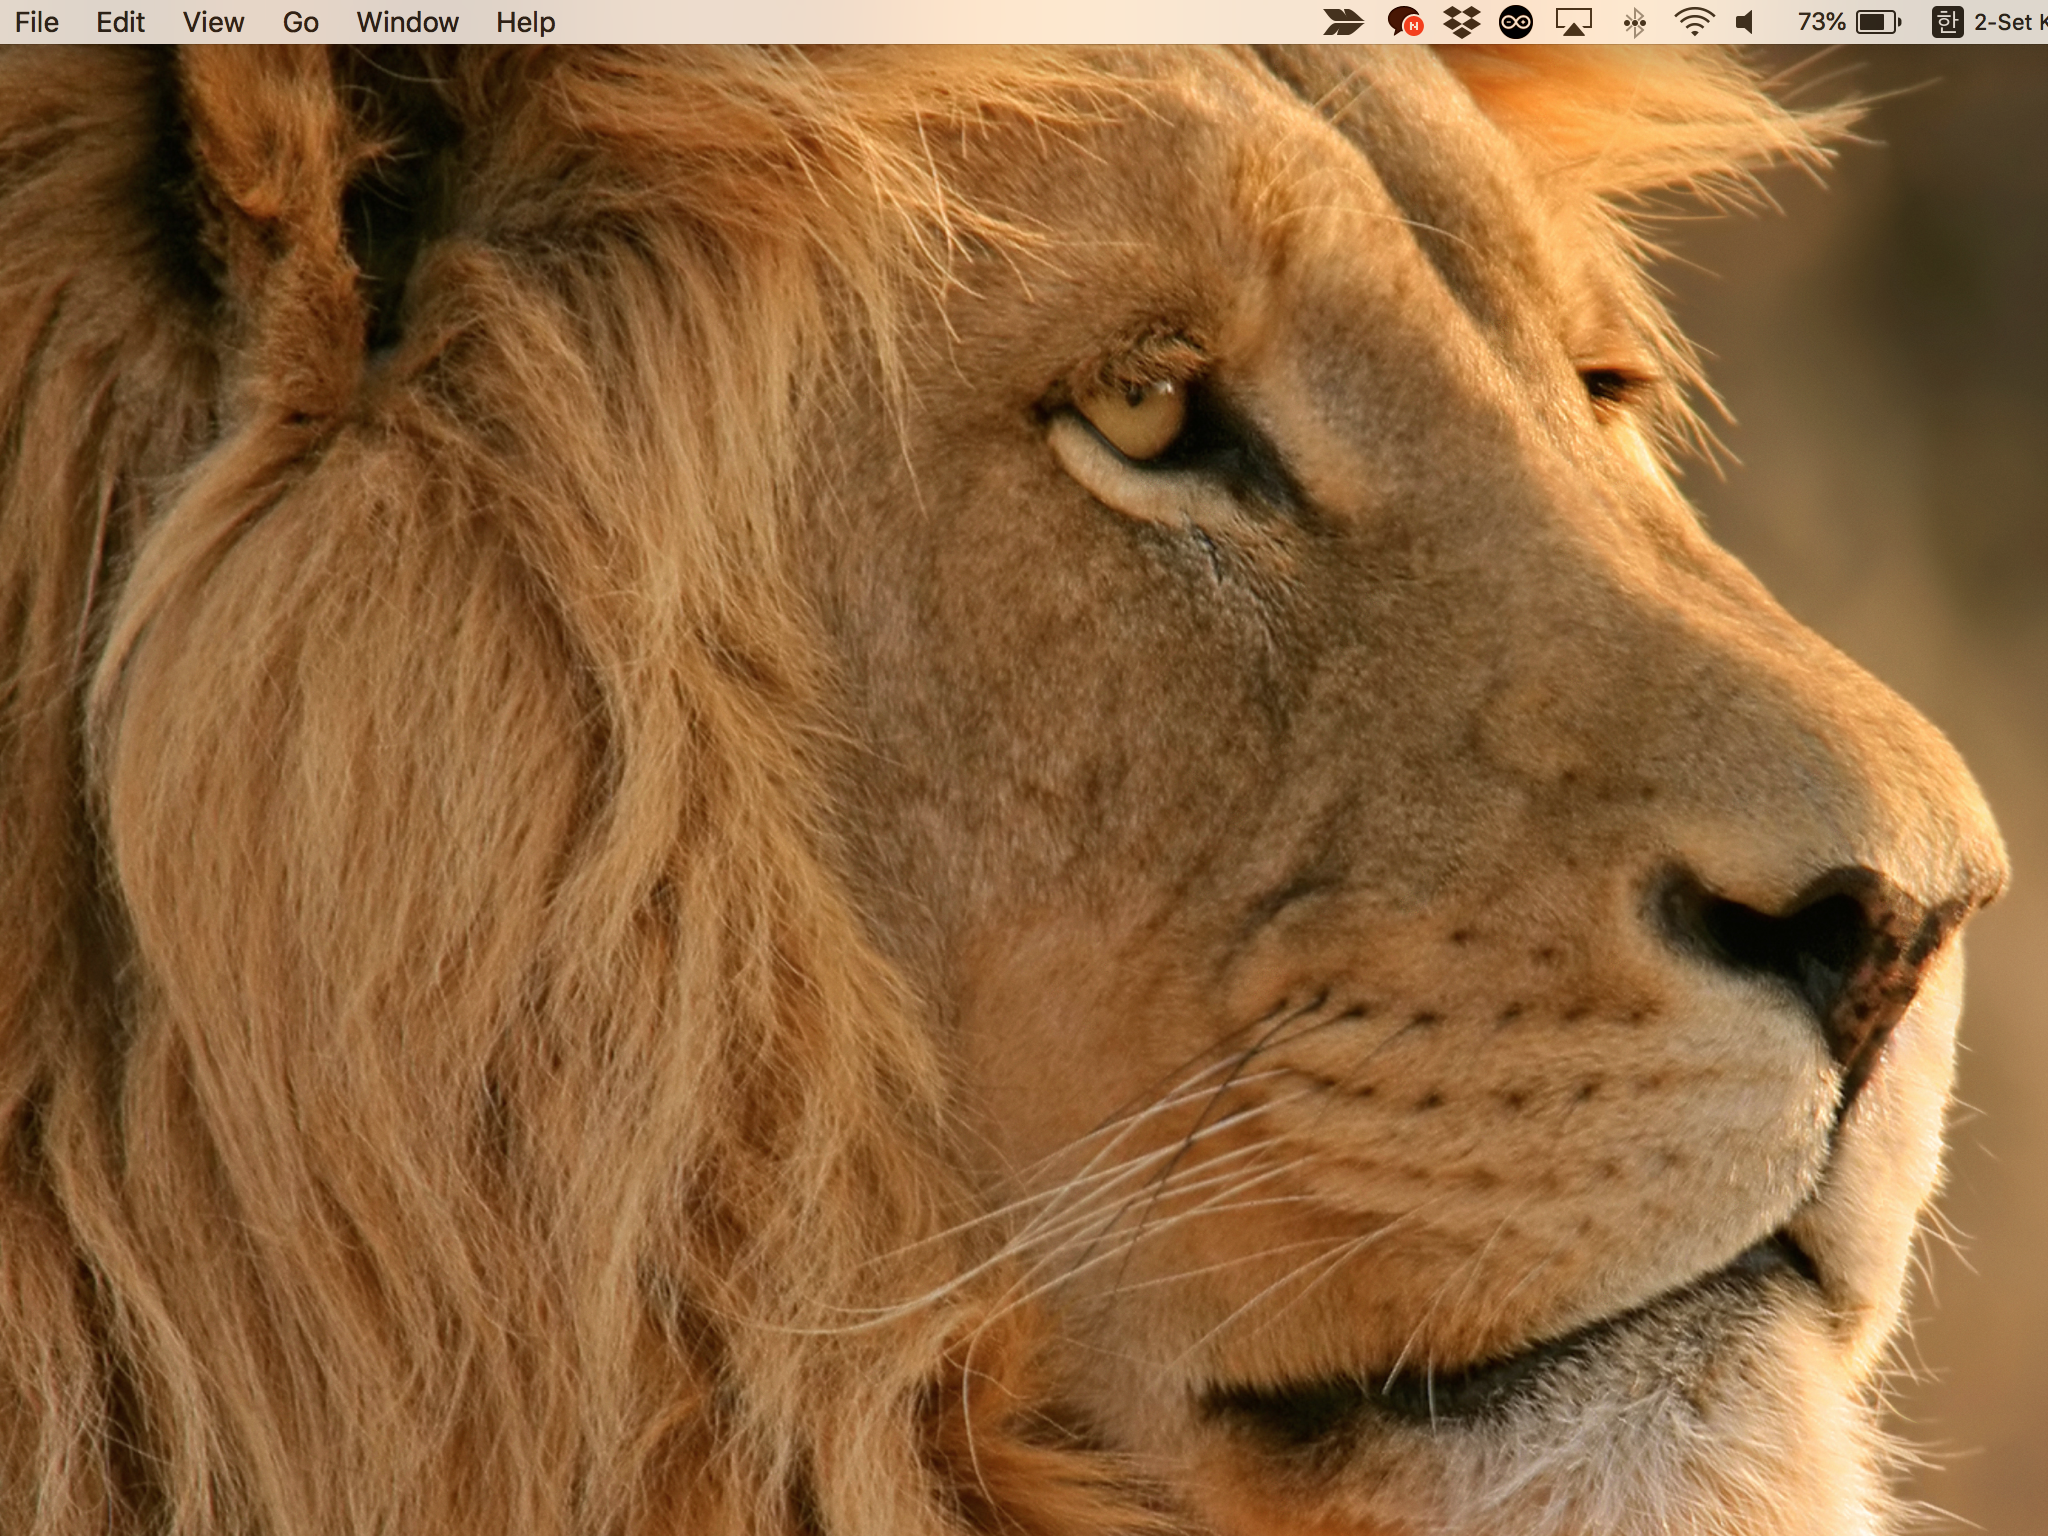Viewport: 2048px width, 1536px height.
Task: Click the arrow-shaped menu bar icon
Action: 1343,22
